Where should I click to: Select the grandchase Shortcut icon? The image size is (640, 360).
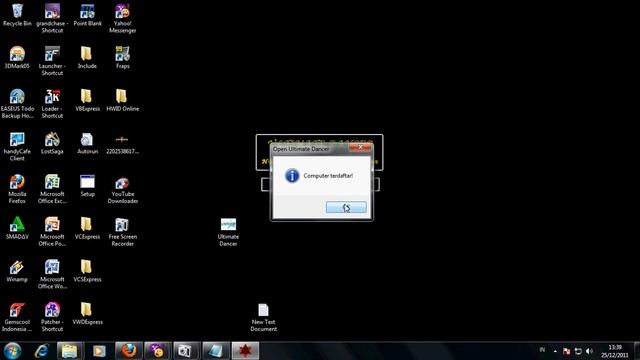point(52,18)
